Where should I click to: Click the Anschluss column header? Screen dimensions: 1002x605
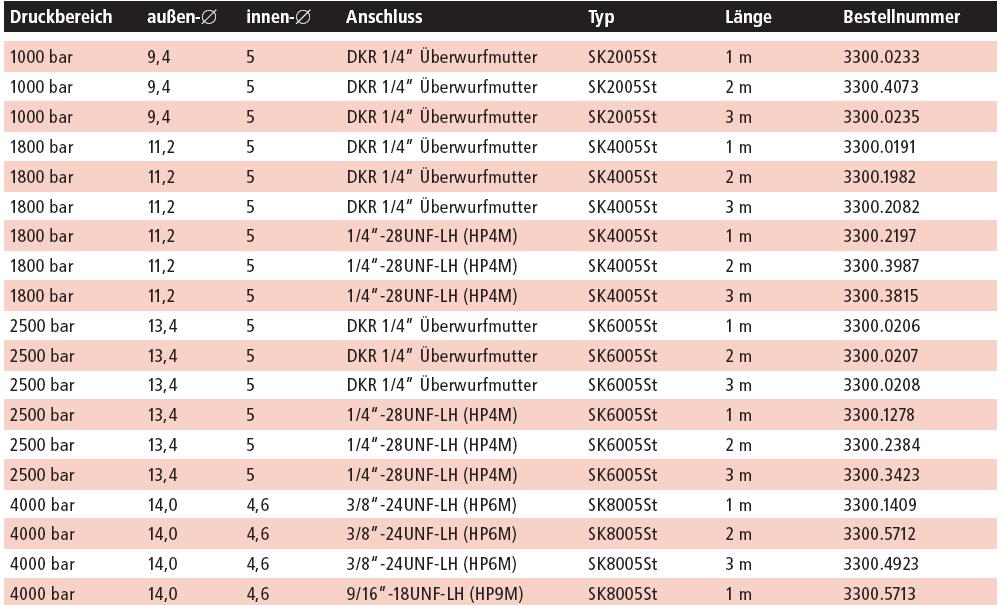[x=384, y=17]
